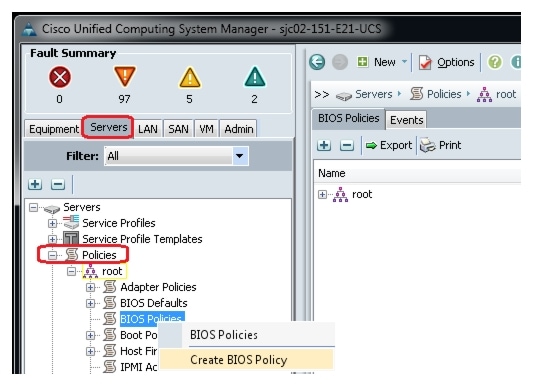The height and width of the screenshot is (387, 534).
Task: Open the Admin tab
Action: [x=238, y=129]
